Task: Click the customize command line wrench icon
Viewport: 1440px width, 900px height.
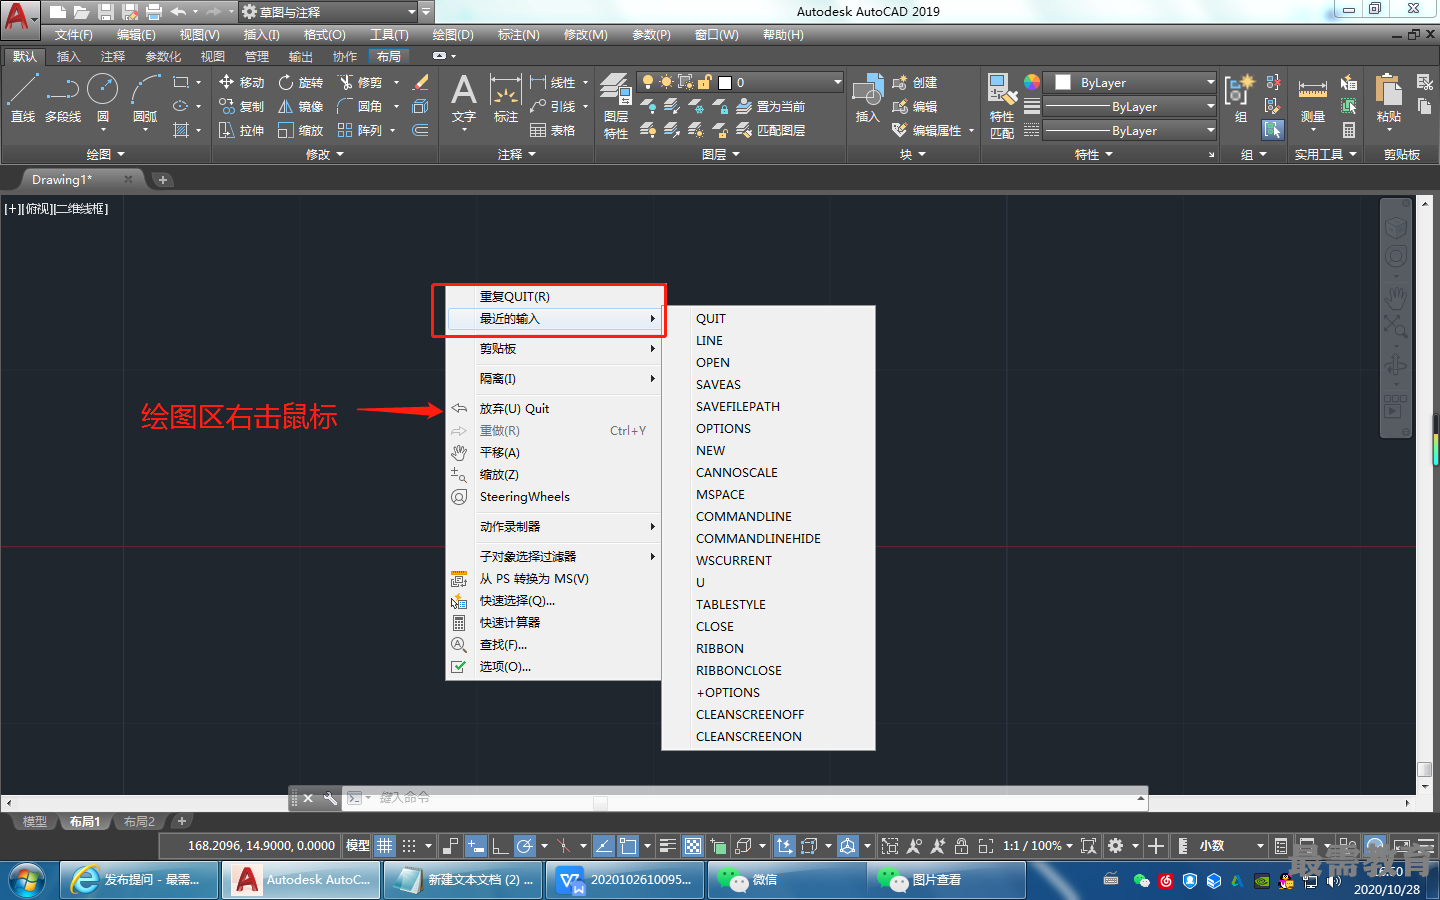Action: [330, 798]
